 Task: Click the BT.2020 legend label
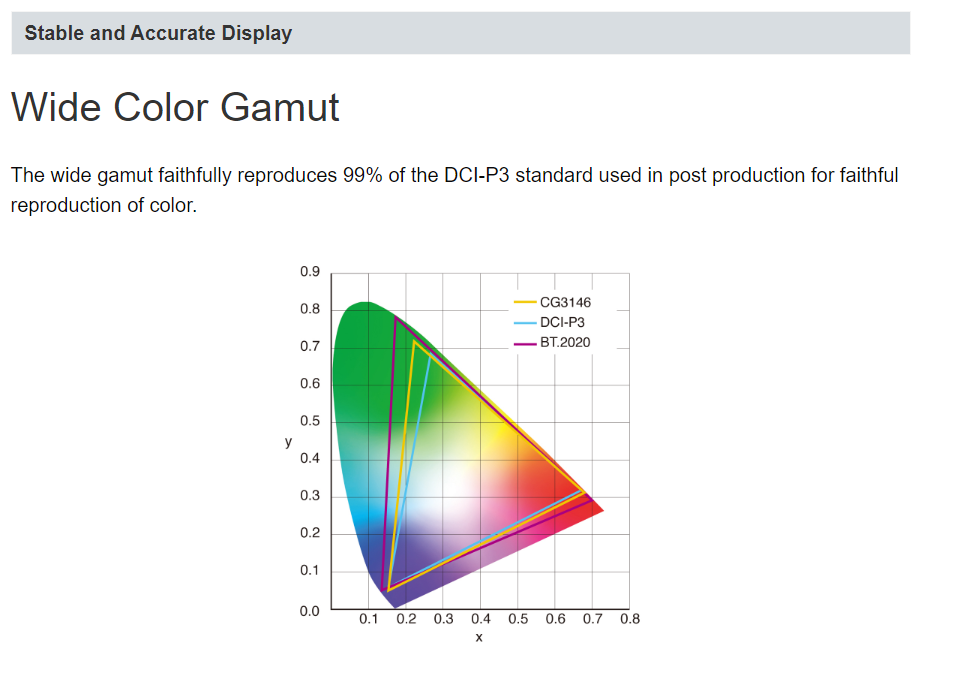(565, 343)
